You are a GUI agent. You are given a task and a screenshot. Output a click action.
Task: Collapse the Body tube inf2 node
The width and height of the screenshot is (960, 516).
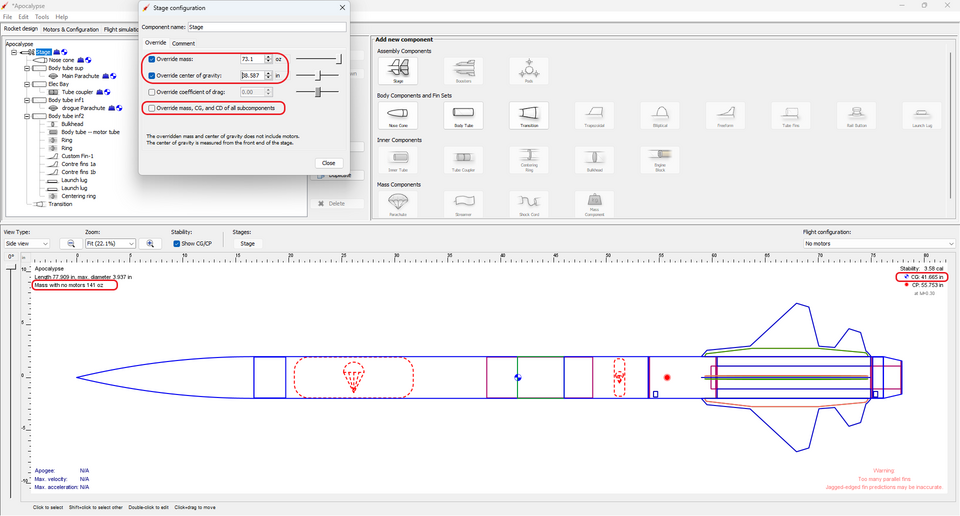[x=27, y=116]
